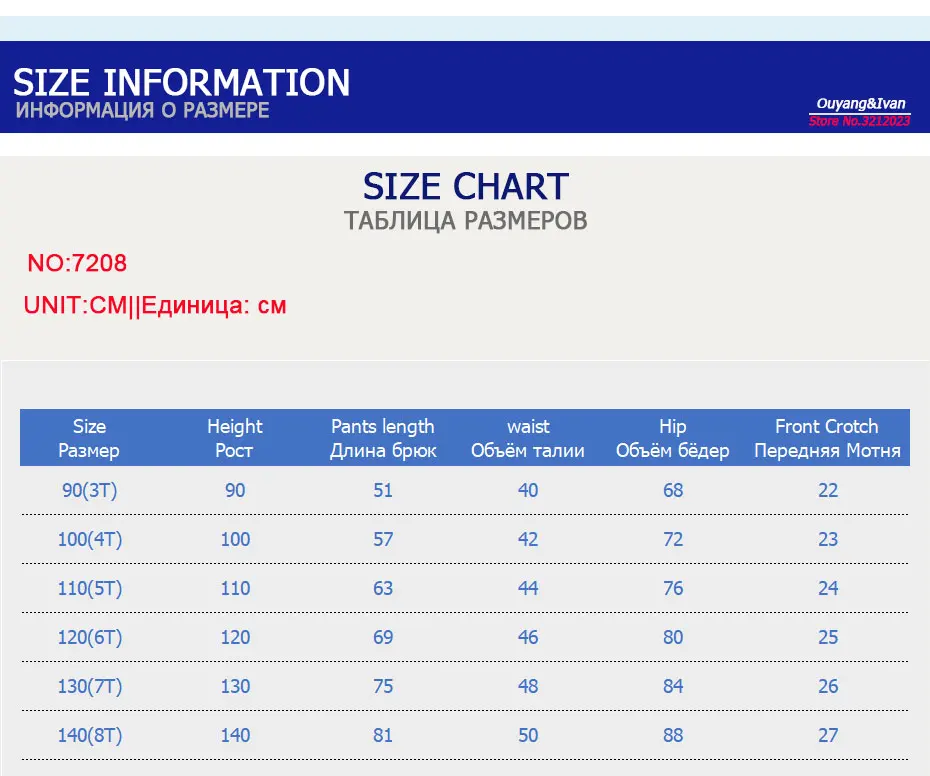Viewport: 930px width, 776px height.
Task: Select the 130(7T) size cell
Action: pos(90,686)
